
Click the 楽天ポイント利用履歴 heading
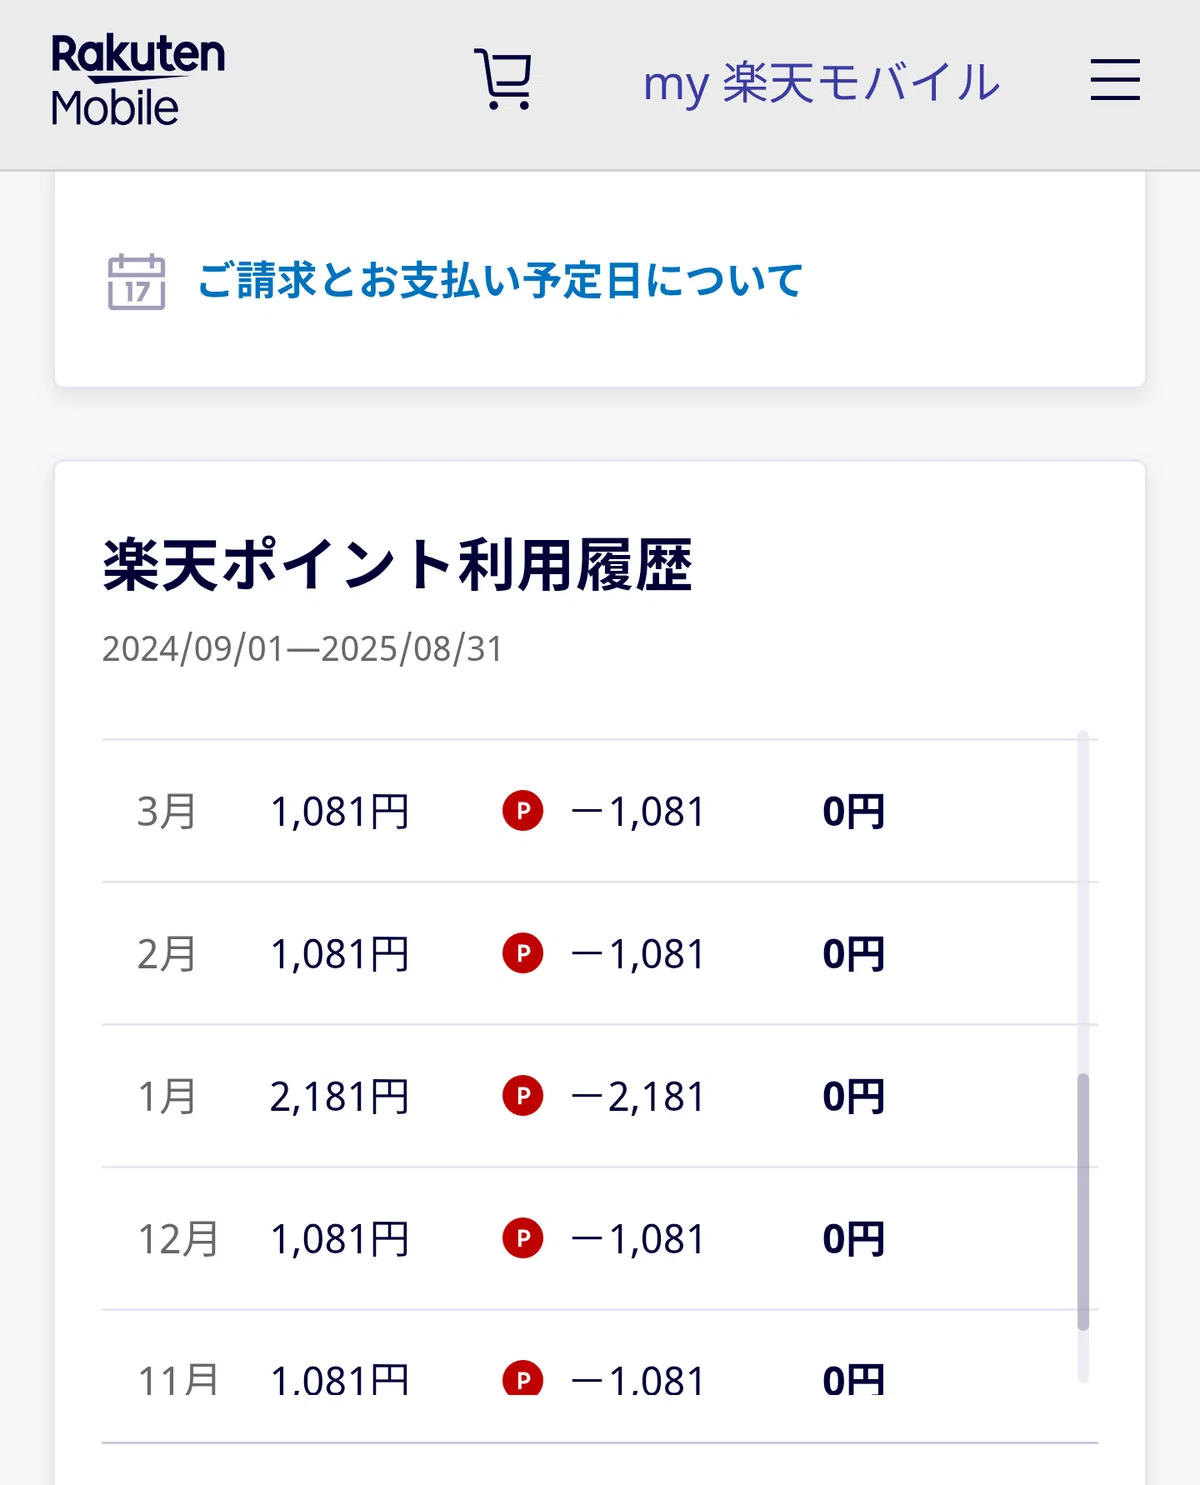coord(397,565)
